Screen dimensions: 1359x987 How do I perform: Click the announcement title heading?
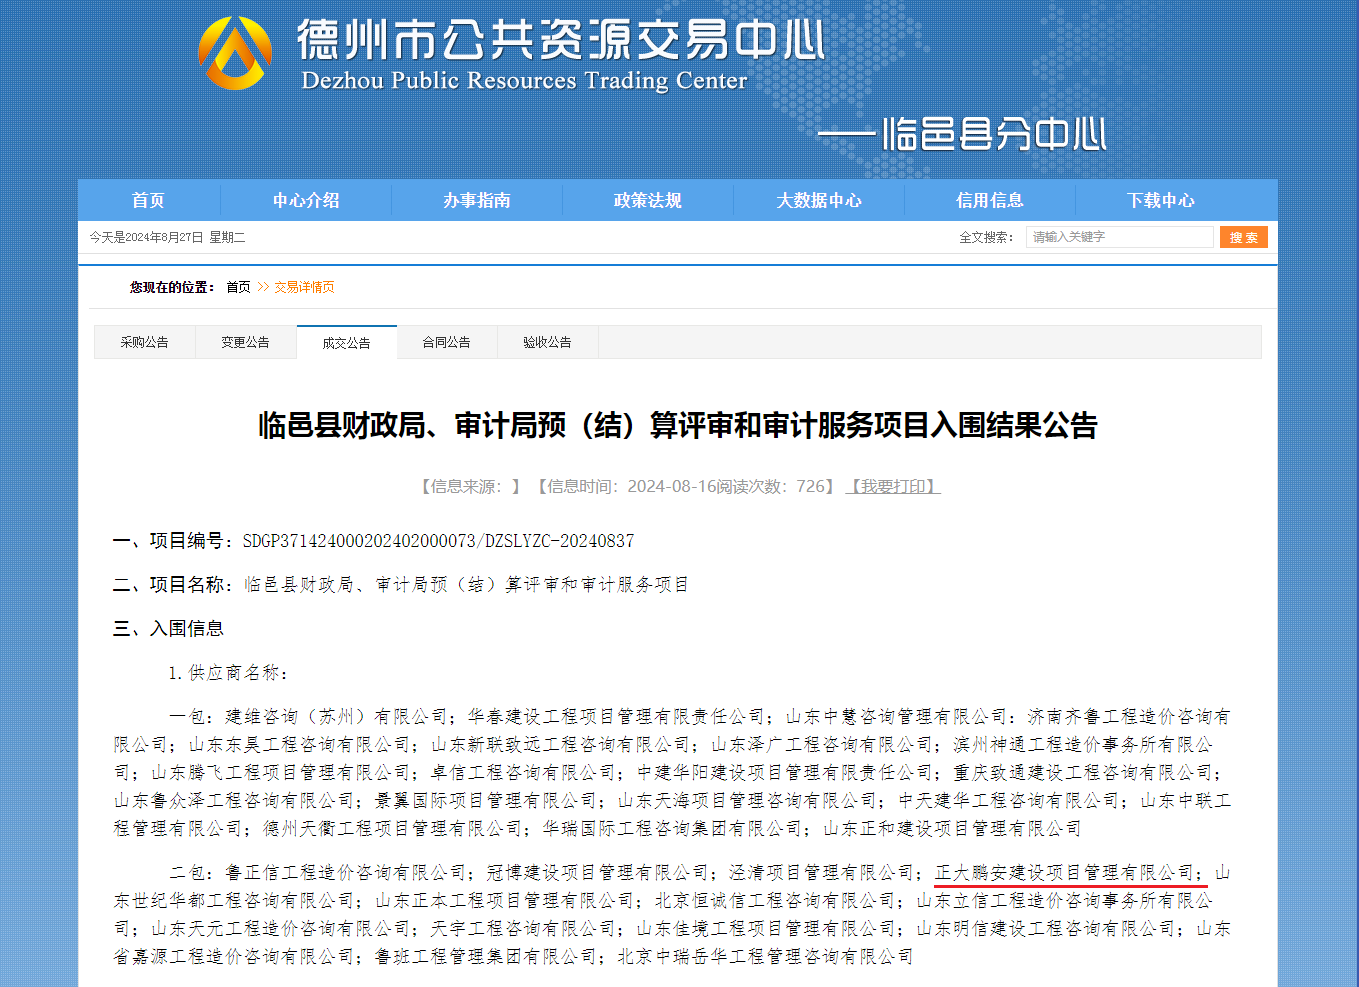678,425
